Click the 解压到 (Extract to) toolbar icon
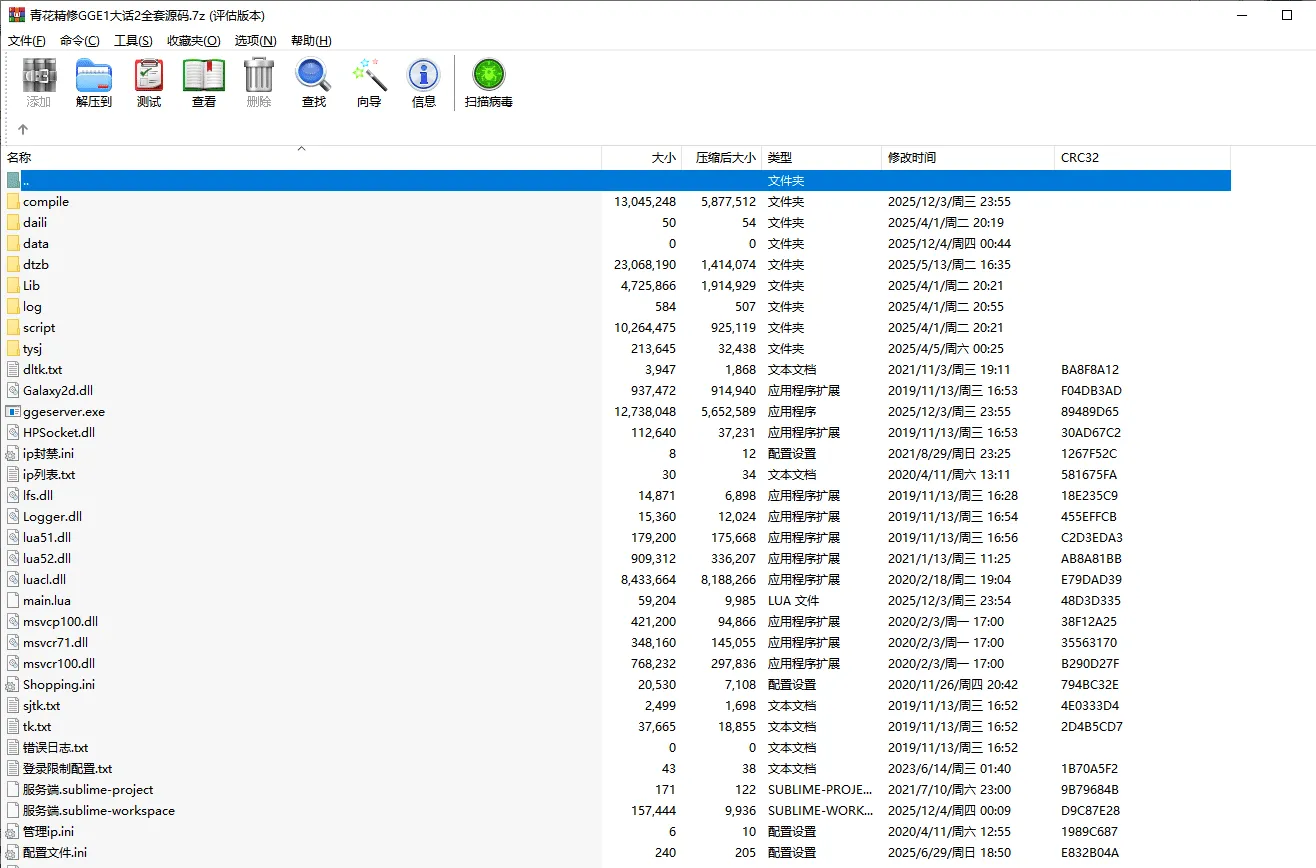 click(94, 75)
